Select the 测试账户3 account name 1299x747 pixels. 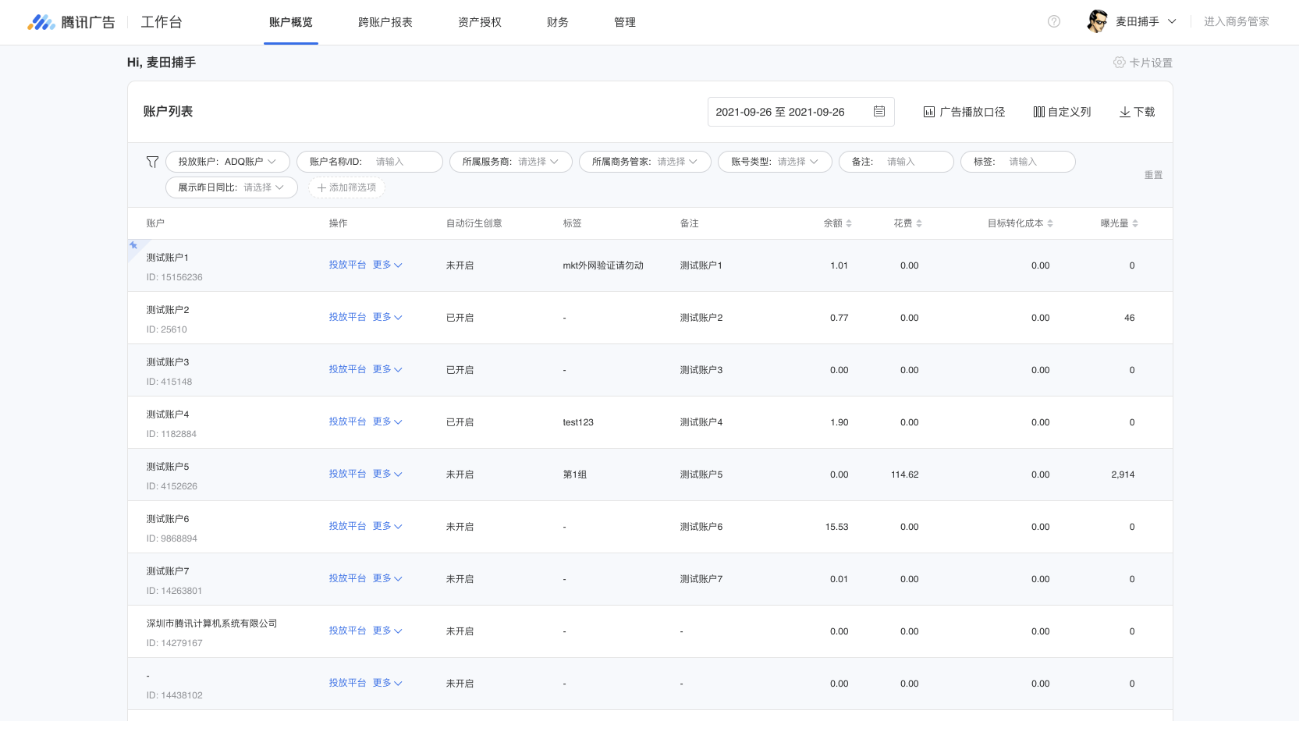coord(168,362)
